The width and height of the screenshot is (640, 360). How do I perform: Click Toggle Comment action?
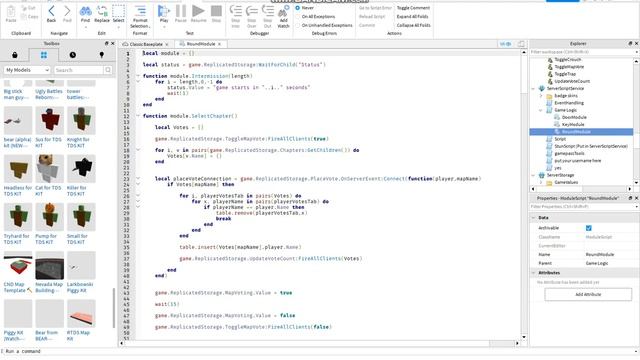coord(413,8)
